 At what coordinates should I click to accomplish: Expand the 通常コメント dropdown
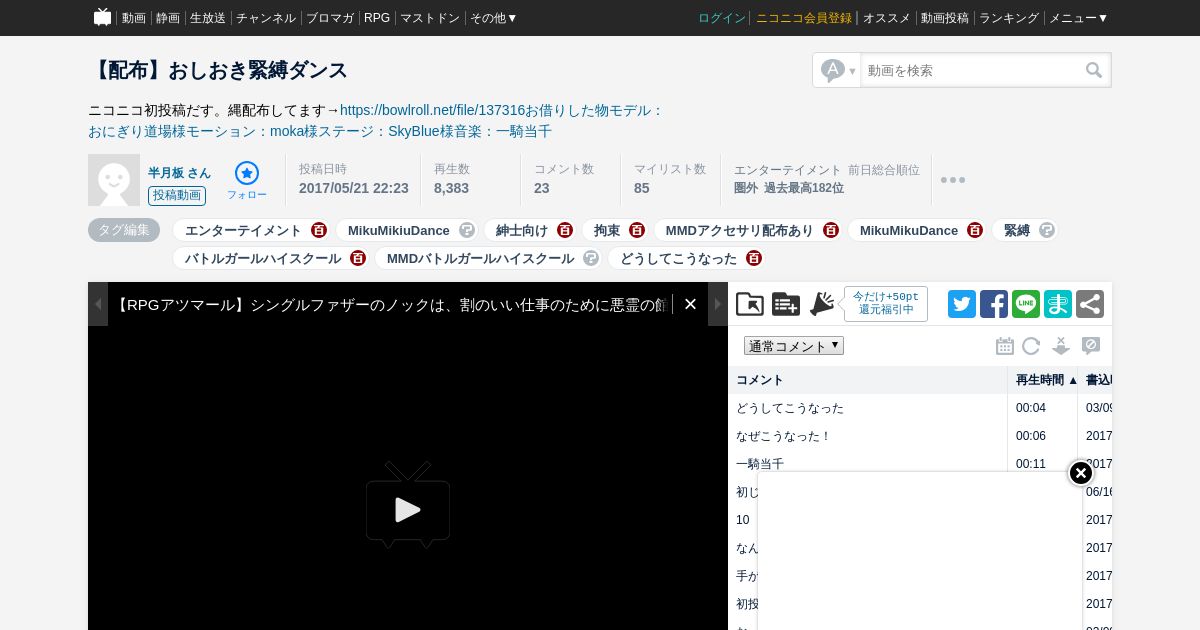[794, 346]
